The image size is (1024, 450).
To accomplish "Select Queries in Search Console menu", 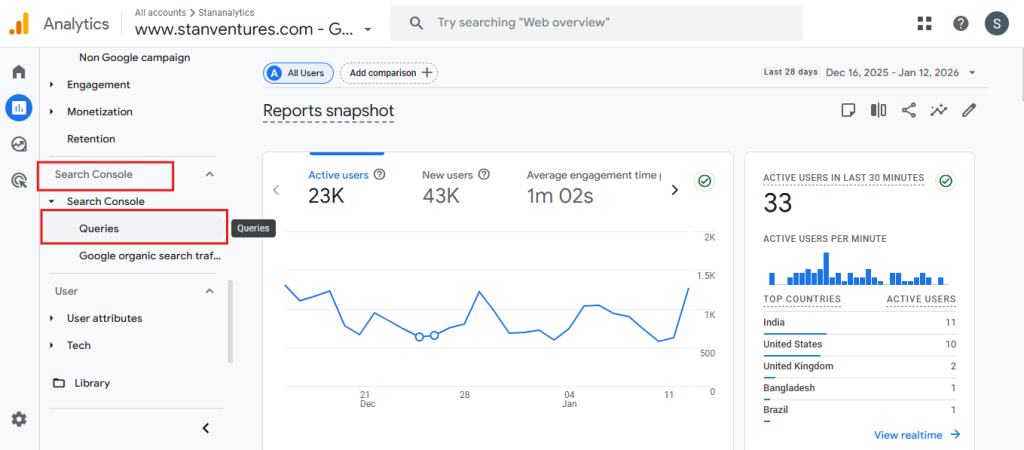I will point(99,228).
